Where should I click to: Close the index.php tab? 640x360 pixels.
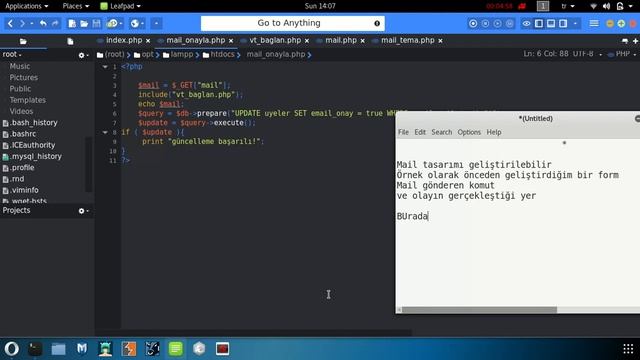pyautogui.click(x=148, y=41)
